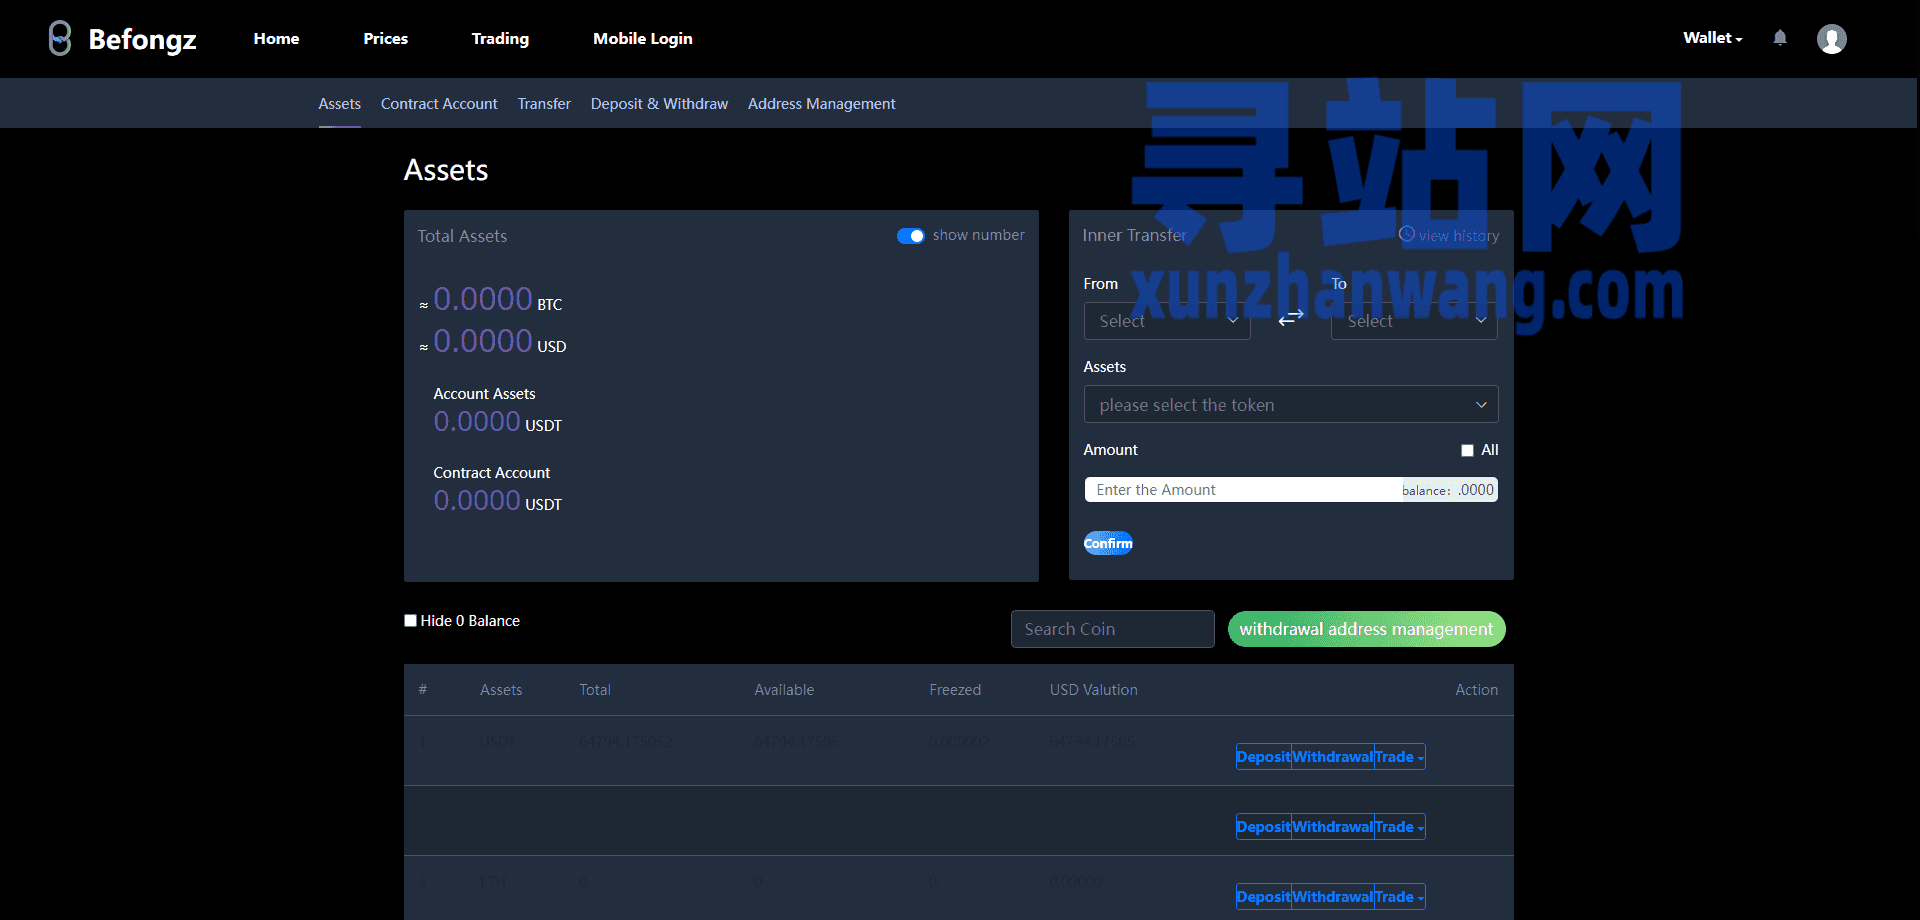Viewport: 1920px width, 920px height.
Task: Click the view history clock icon
Action: tap(1407, 234)
